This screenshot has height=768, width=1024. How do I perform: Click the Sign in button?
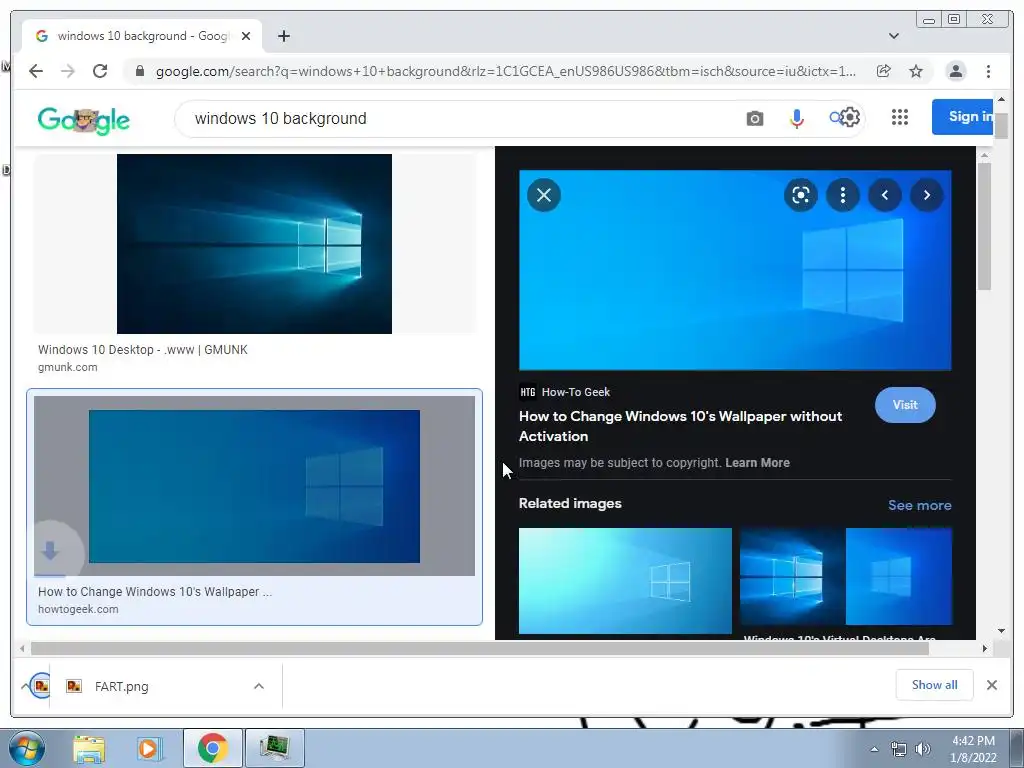coord(963,117)
